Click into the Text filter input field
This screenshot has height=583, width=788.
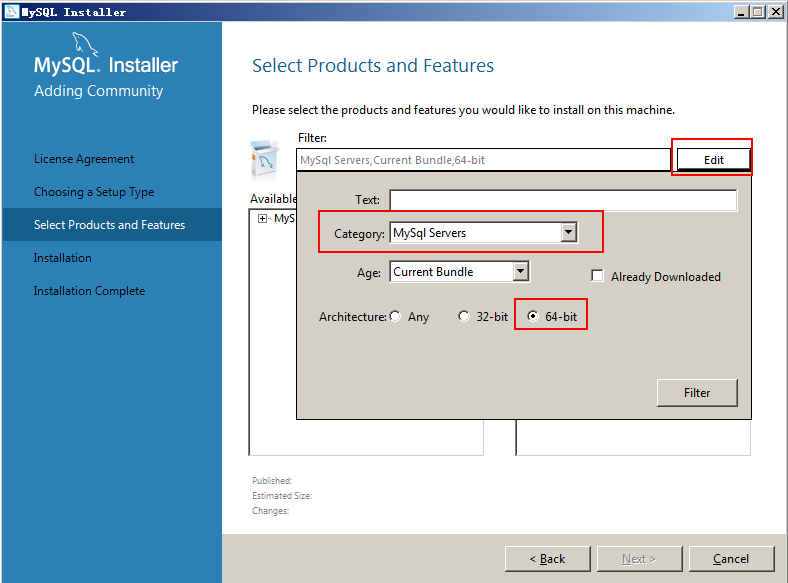point(563,200)
